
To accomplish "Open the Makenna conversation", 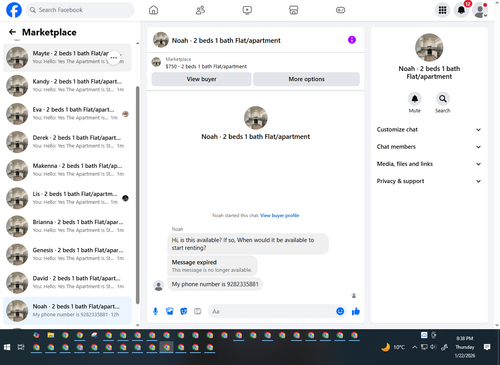I will tap(67, 170).
